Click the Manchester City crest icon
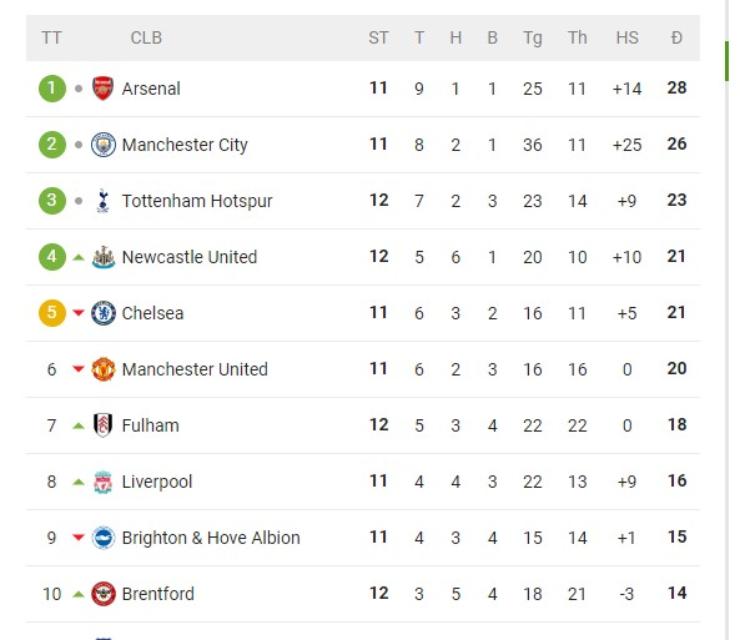Viewport: 740px width, 640px height. (103, 144)
